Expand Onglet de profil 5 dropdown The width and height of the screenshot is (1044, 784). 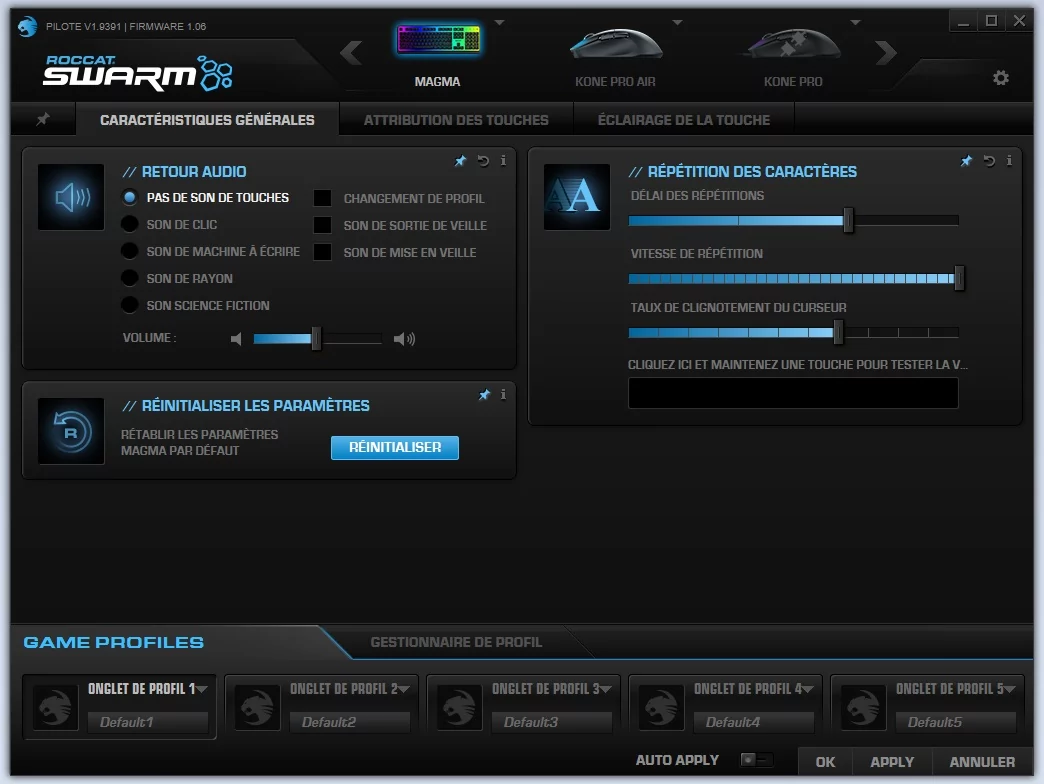[x=1009, y=689]
